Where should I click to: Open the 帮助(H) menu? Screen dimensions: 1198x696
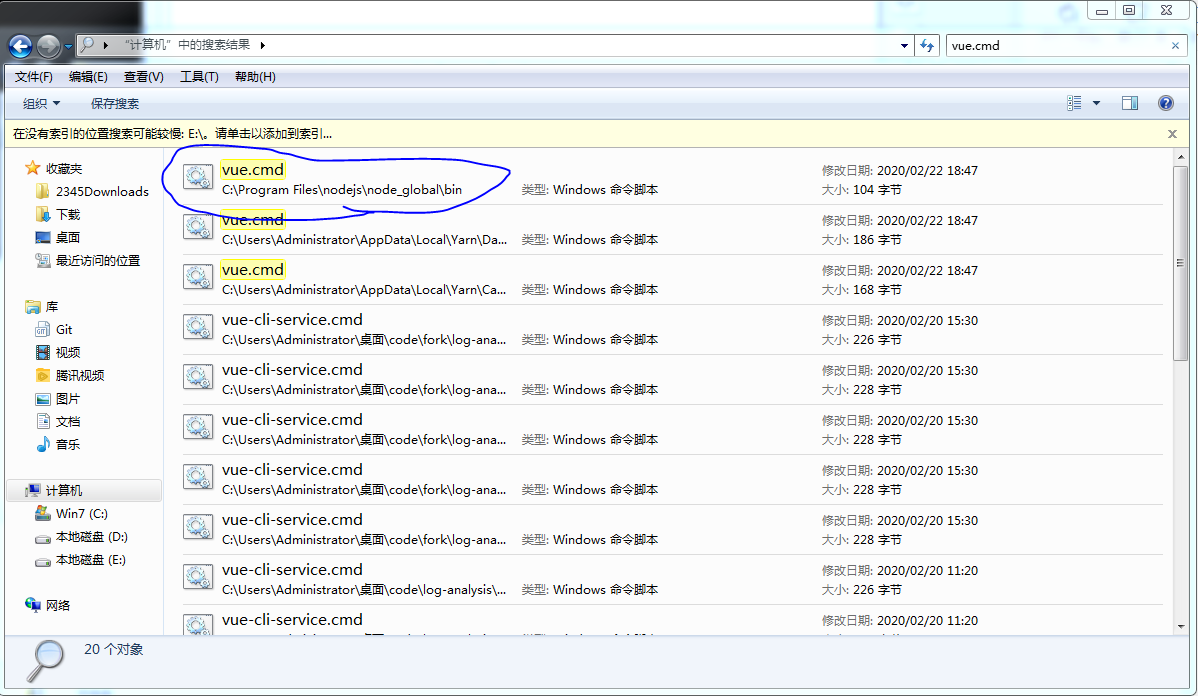[255, 76]
